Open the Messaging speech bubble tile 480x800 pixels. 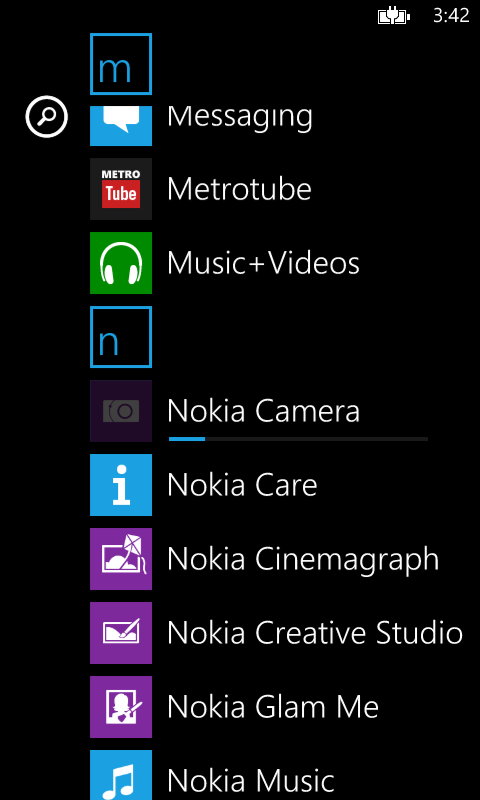pos(121,126)
